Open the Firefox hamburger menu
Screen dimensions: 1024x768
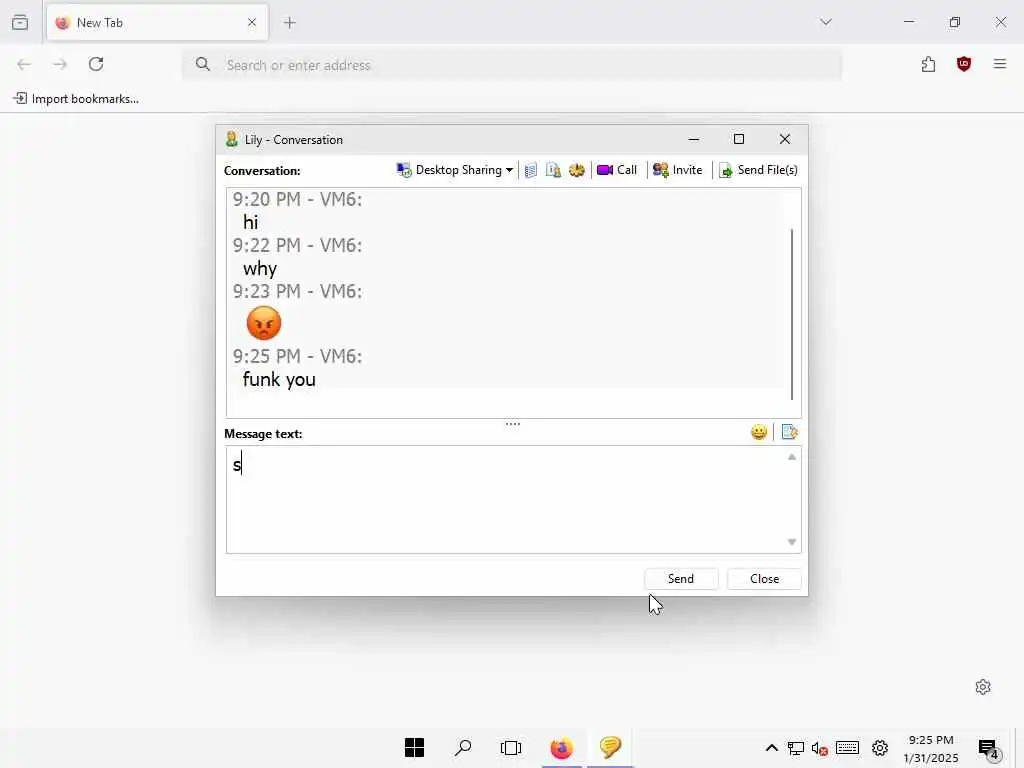click(x=1000, y=64)
